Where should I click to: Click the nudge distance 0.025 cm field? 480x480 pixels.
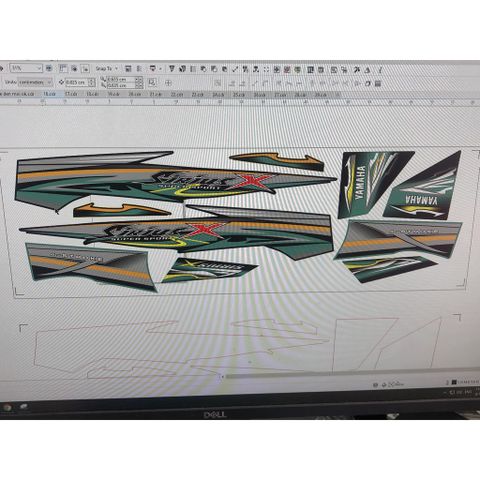click(76, 82)
